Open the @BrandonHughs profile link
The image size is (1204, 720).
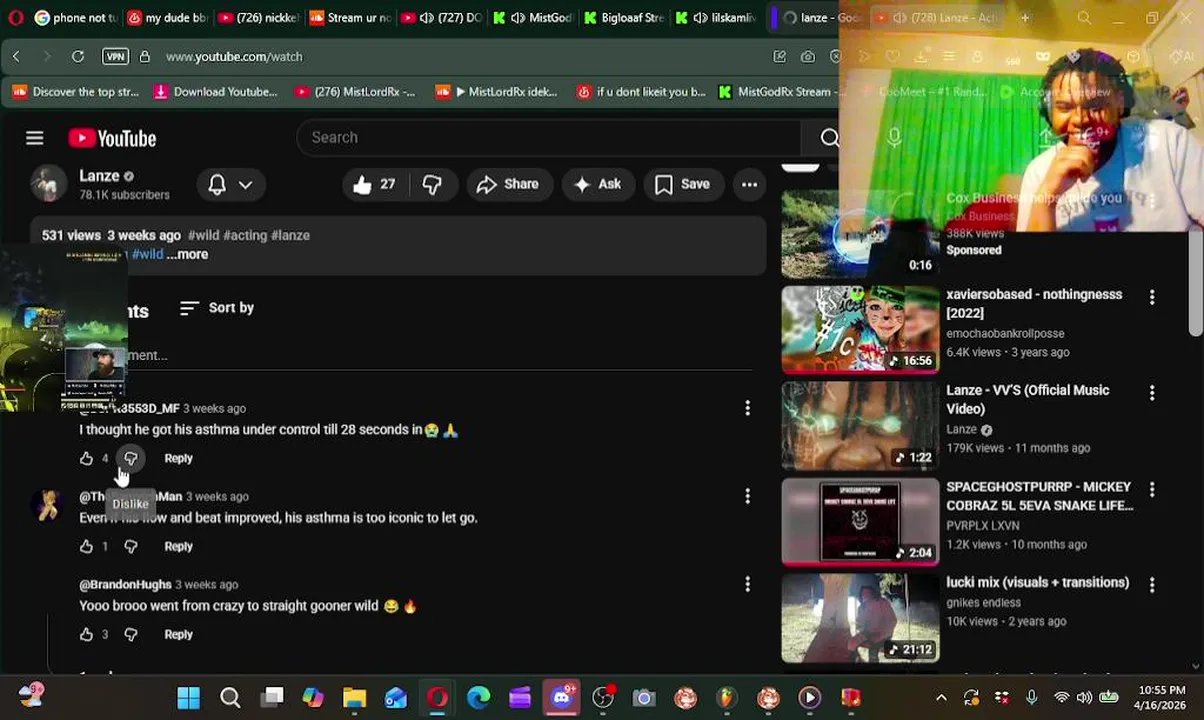pos(125,584)
